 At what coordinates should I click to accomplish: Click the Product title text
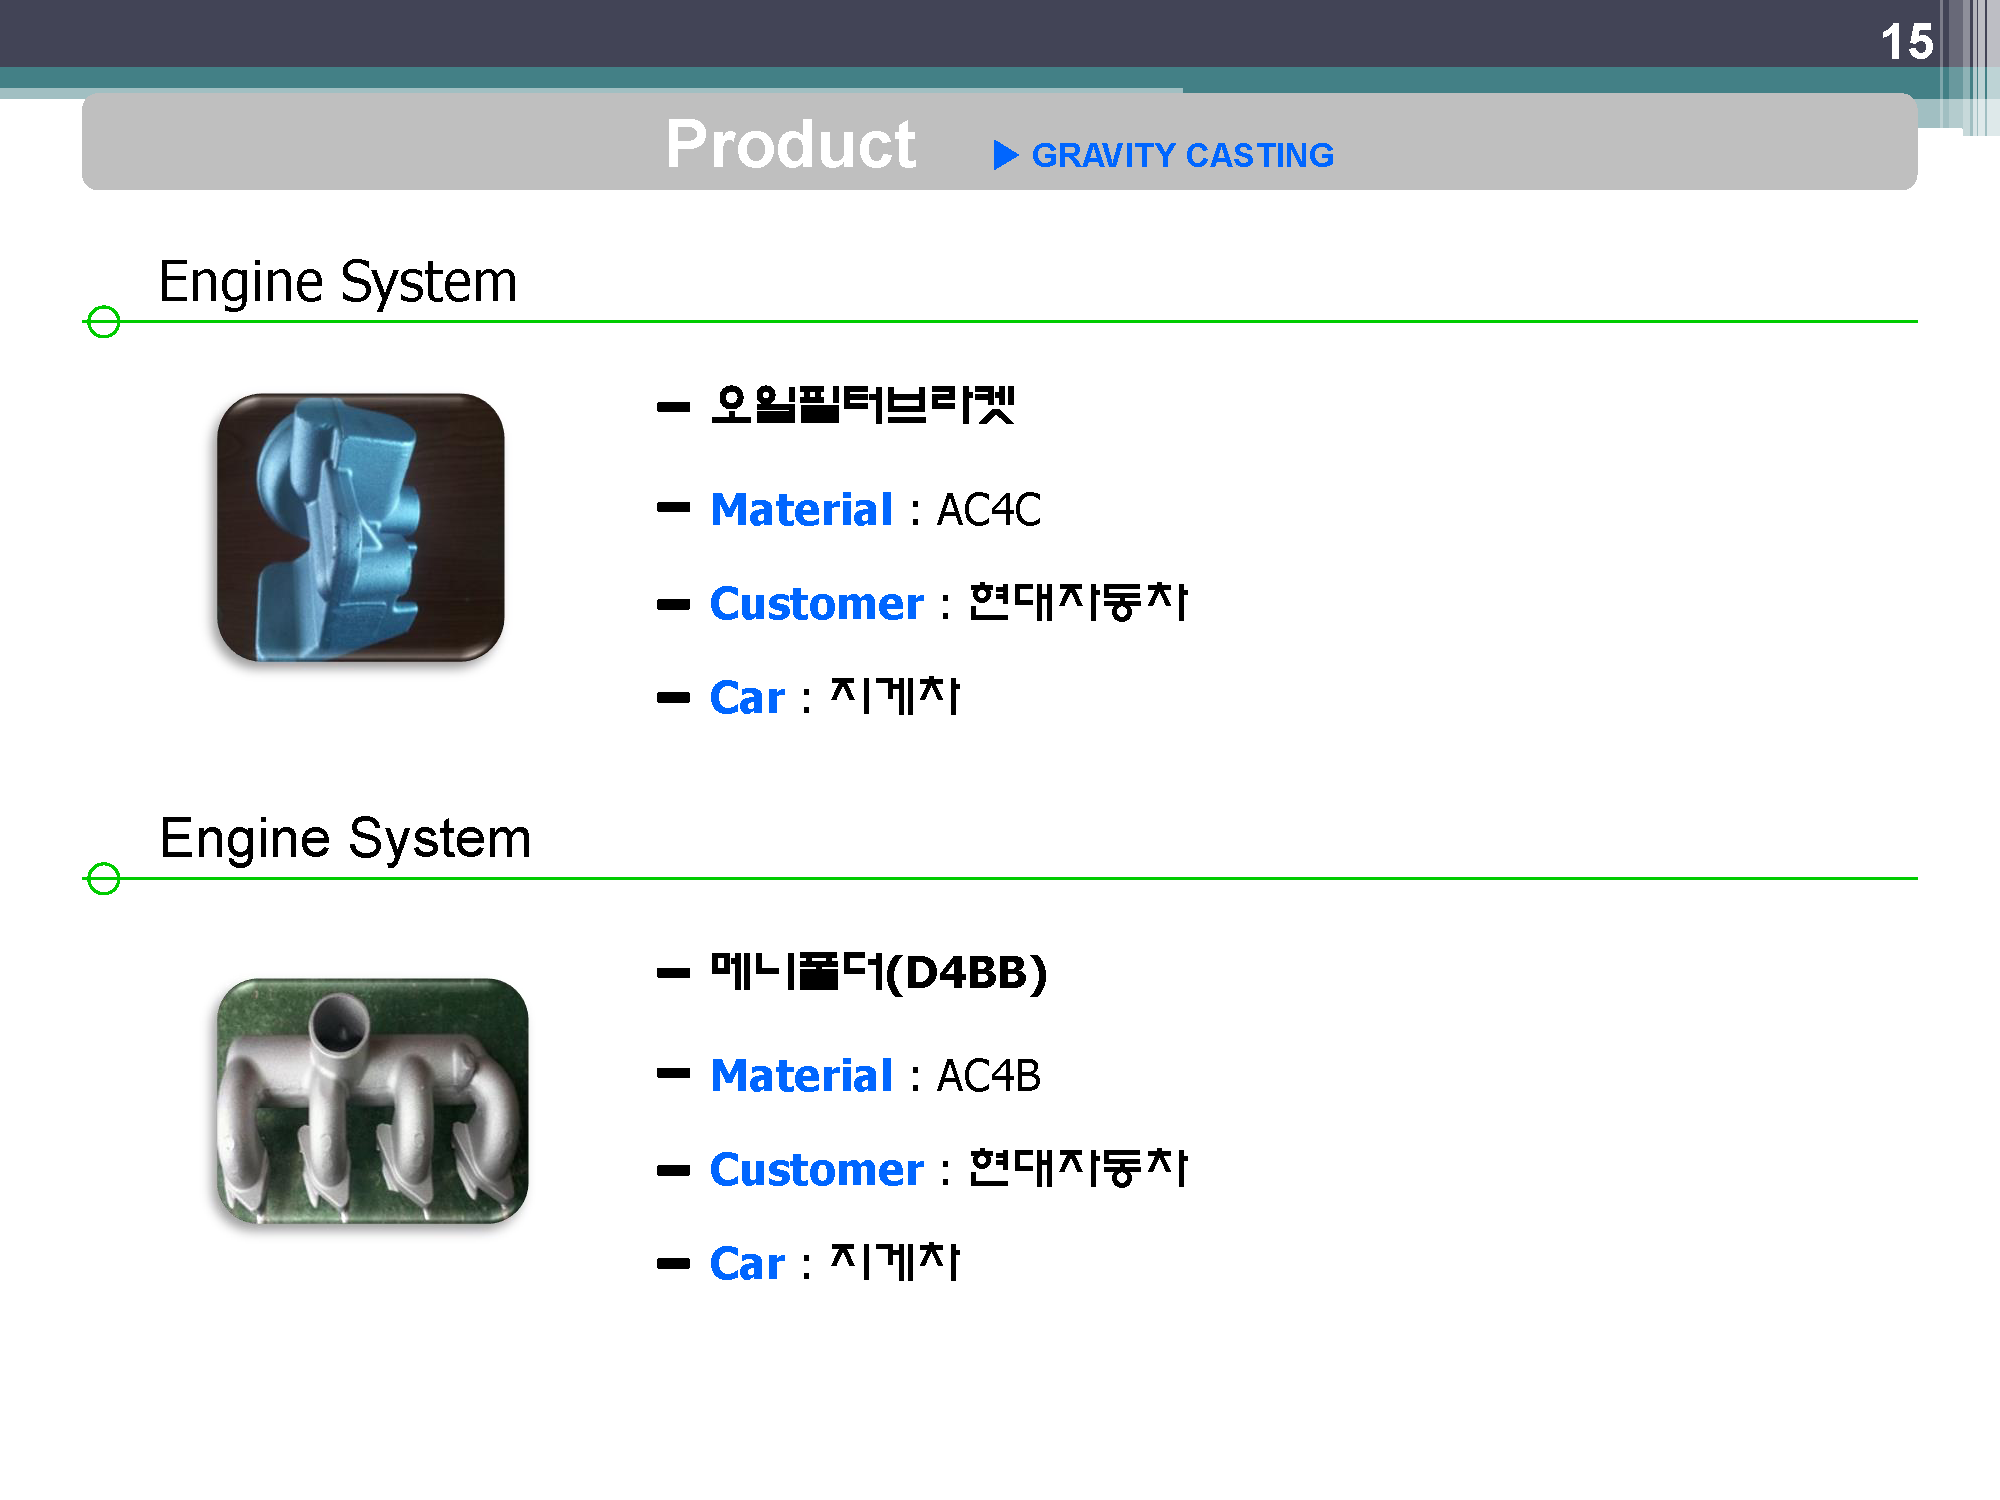(x=790, y=144)
